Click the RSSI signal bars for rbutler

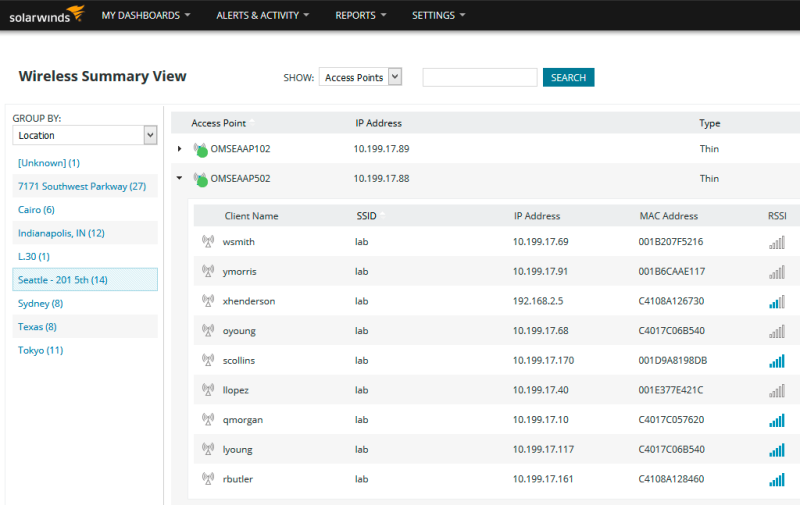click(777, 479)
